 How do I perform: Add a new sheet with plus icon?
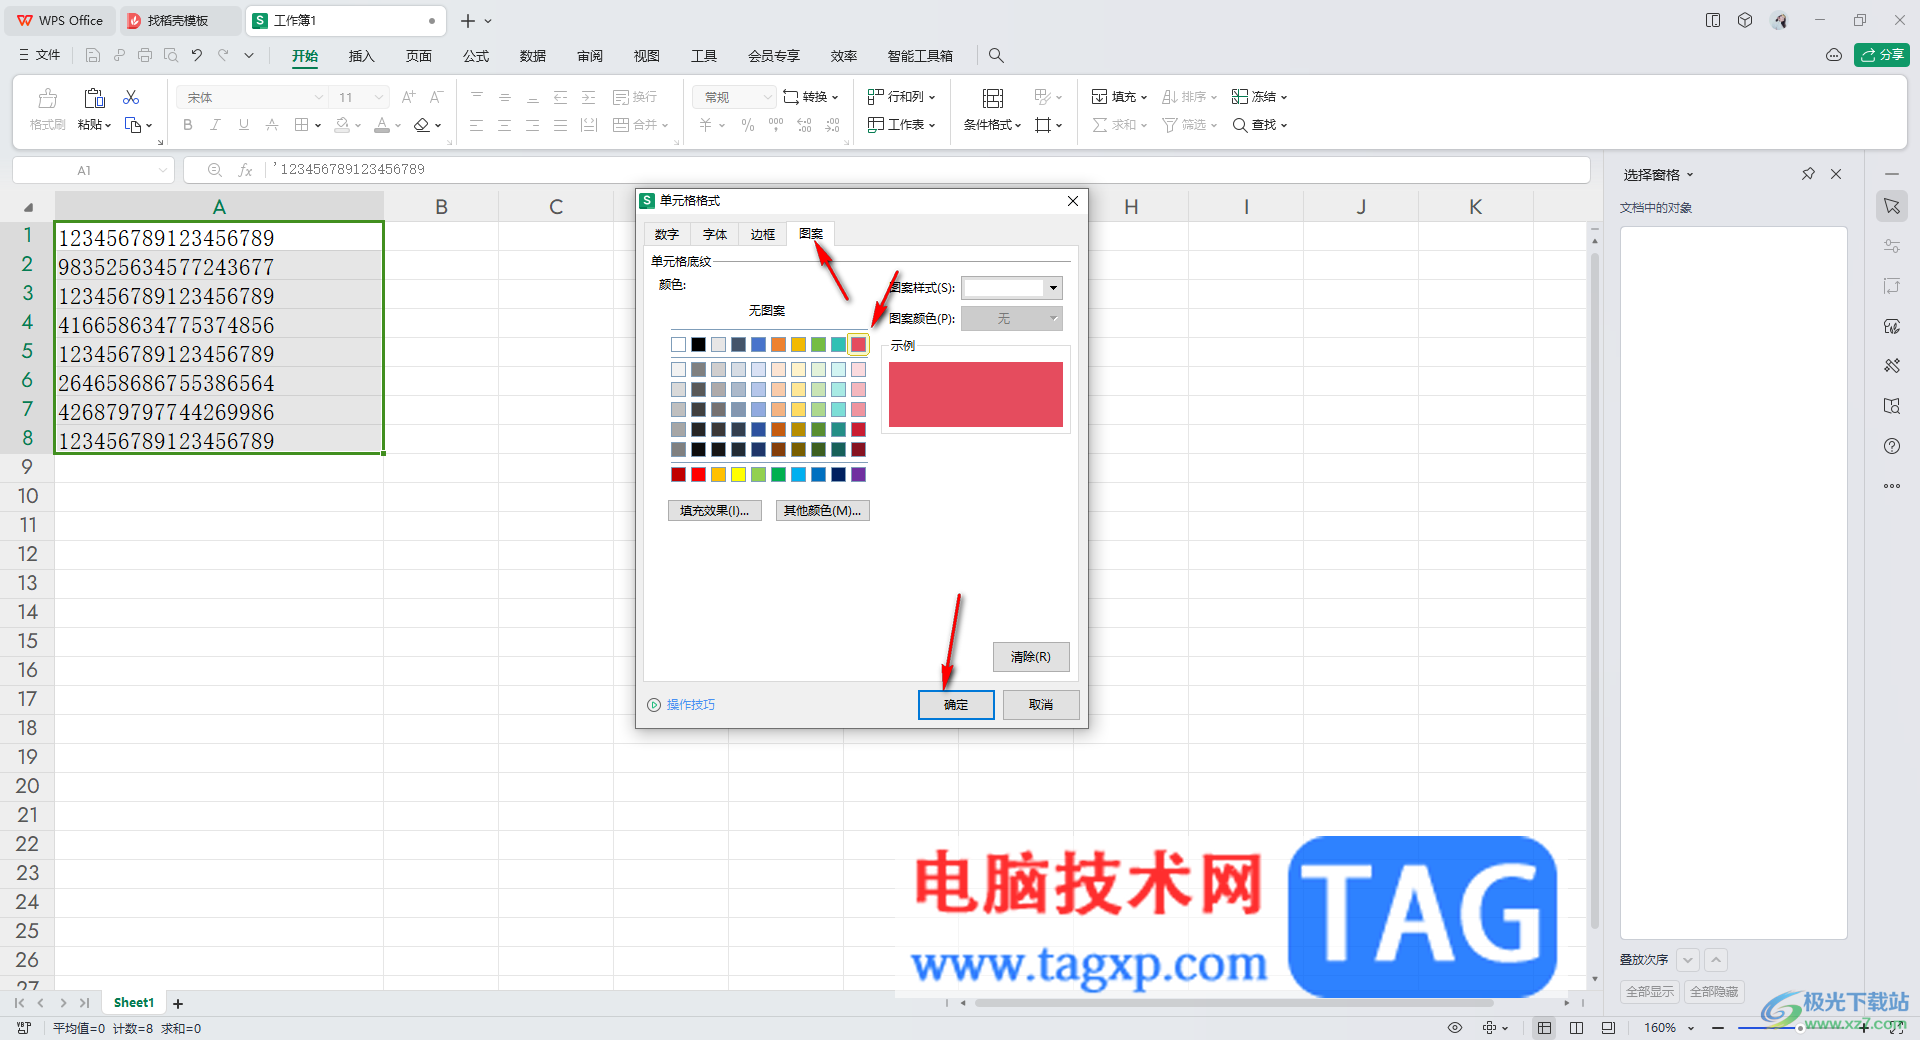click(178, 1003)
